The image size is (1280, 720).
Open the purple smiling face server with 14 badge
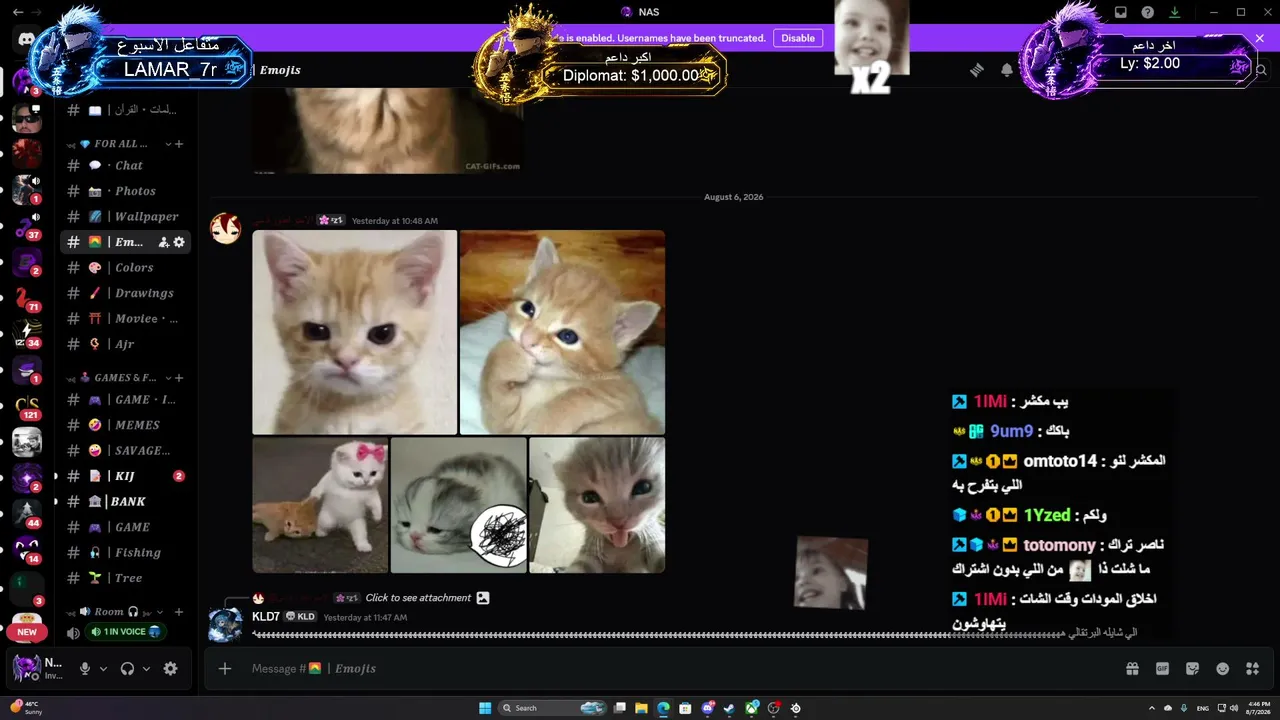[x=27, y=549]
